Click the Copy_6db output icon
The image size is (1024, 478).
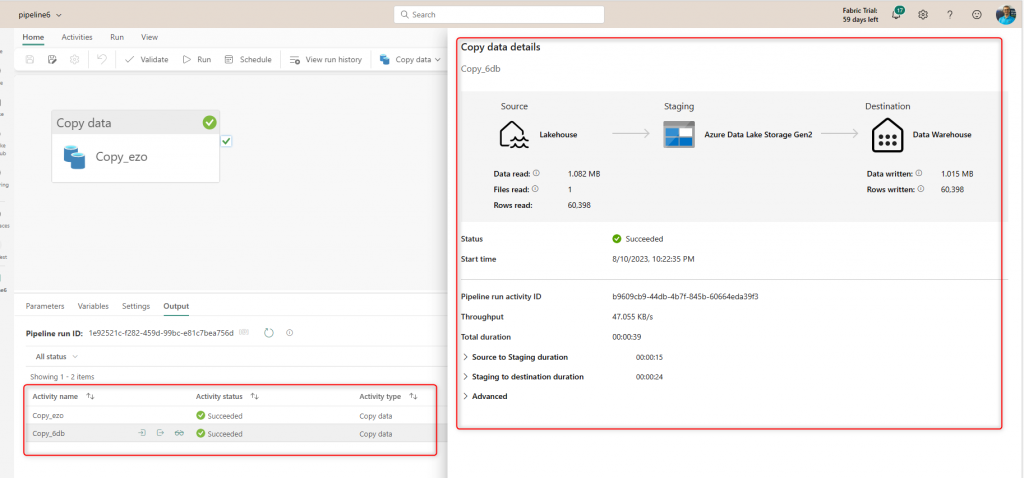click(160, 433)
